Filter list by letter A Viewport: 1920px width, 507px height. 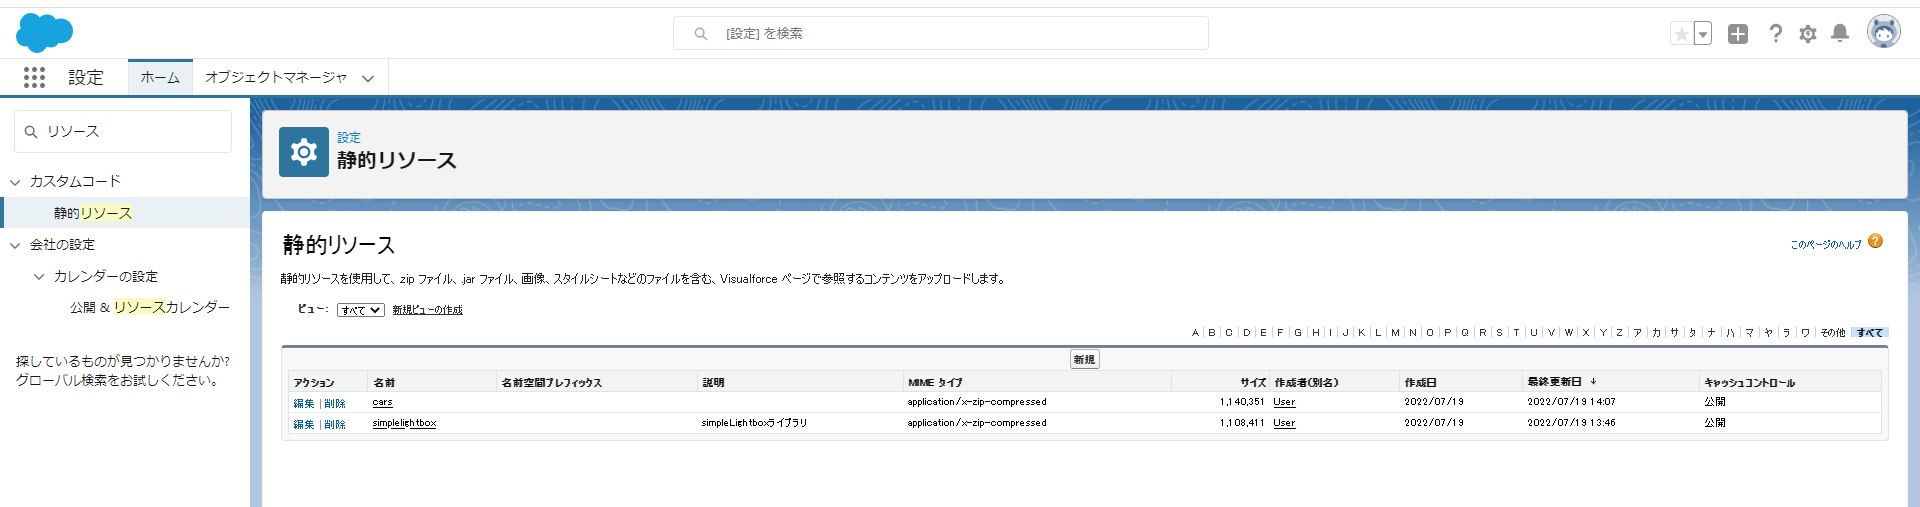pos(1195,333)
